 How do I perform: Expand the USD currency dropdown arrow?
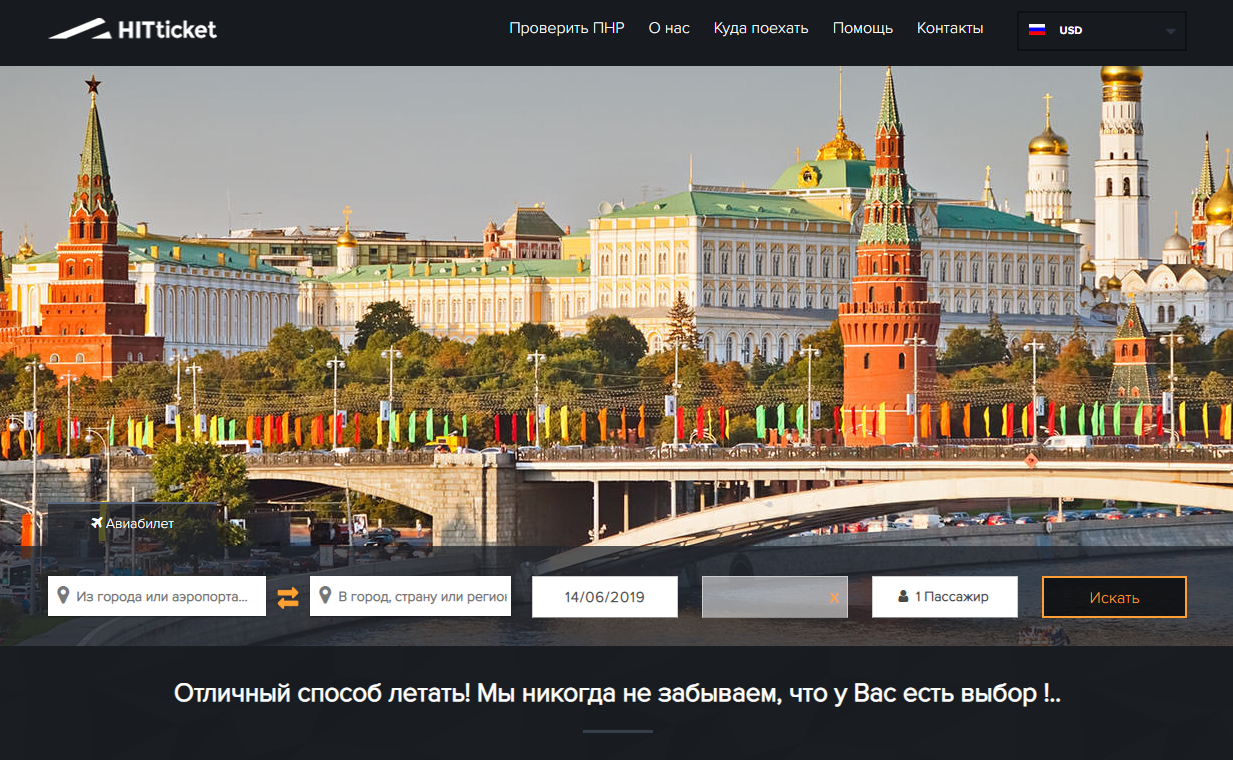tap(1170, 31)
